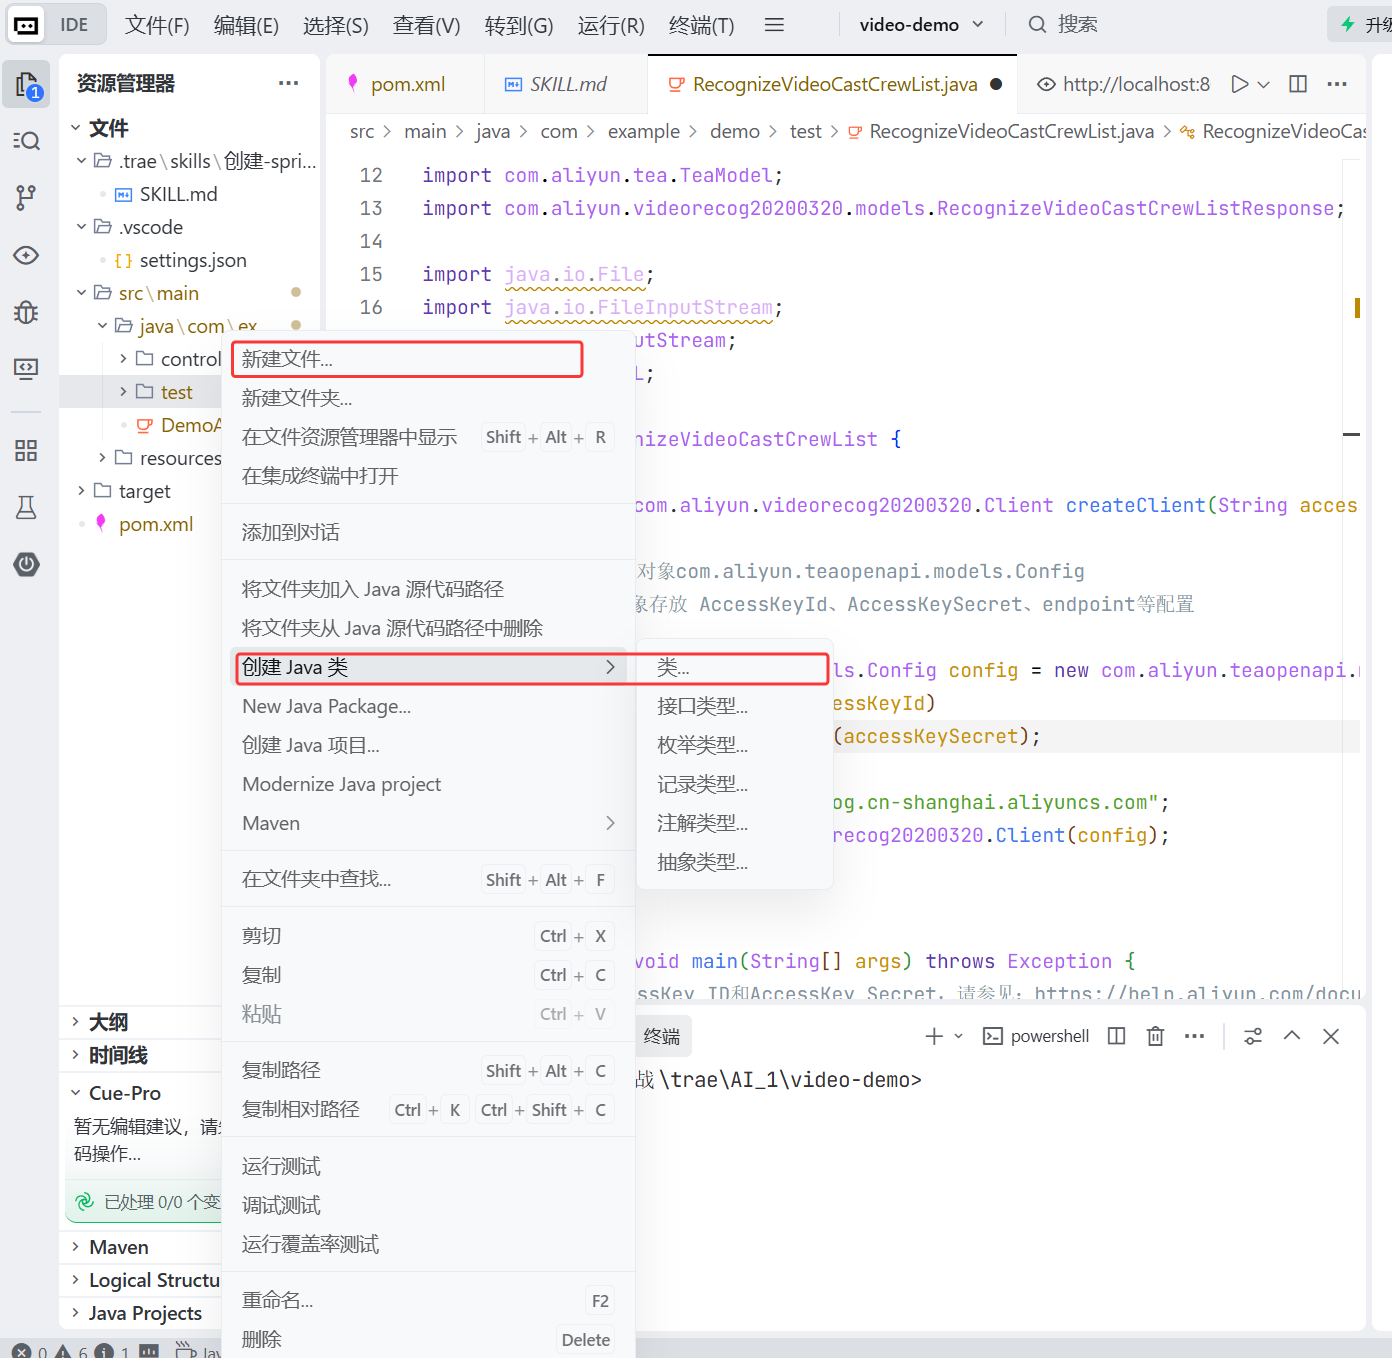1392x1358 pixels.
Task: Collapse the Cue-Pro section
Action: pyautogui.click(x=76, y=1093)
